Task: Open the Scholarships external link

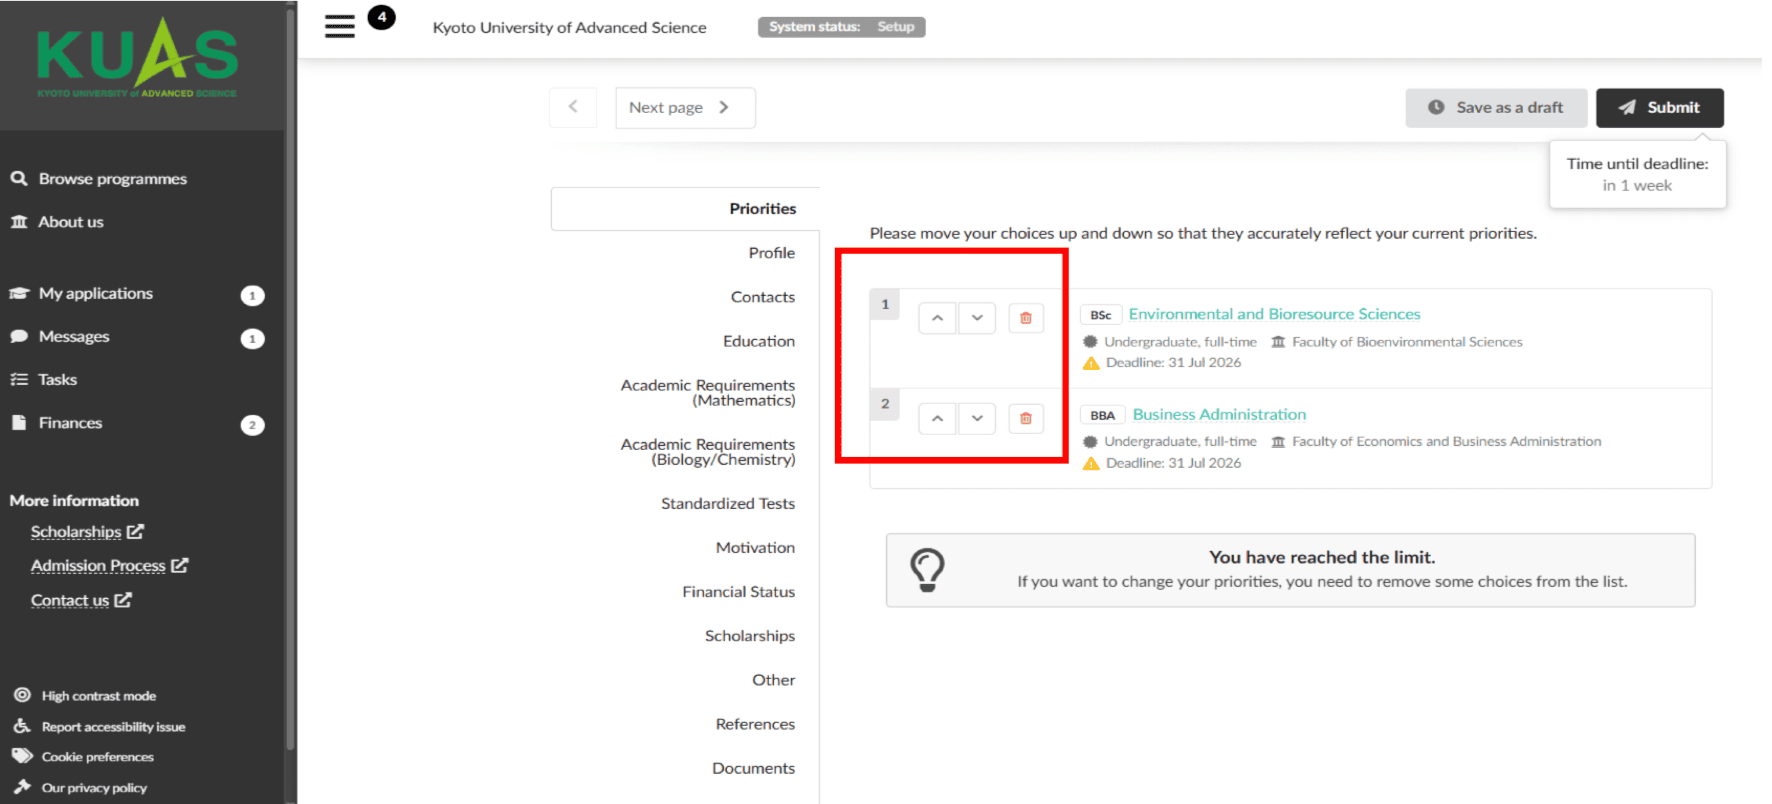Action: [87, 531]
